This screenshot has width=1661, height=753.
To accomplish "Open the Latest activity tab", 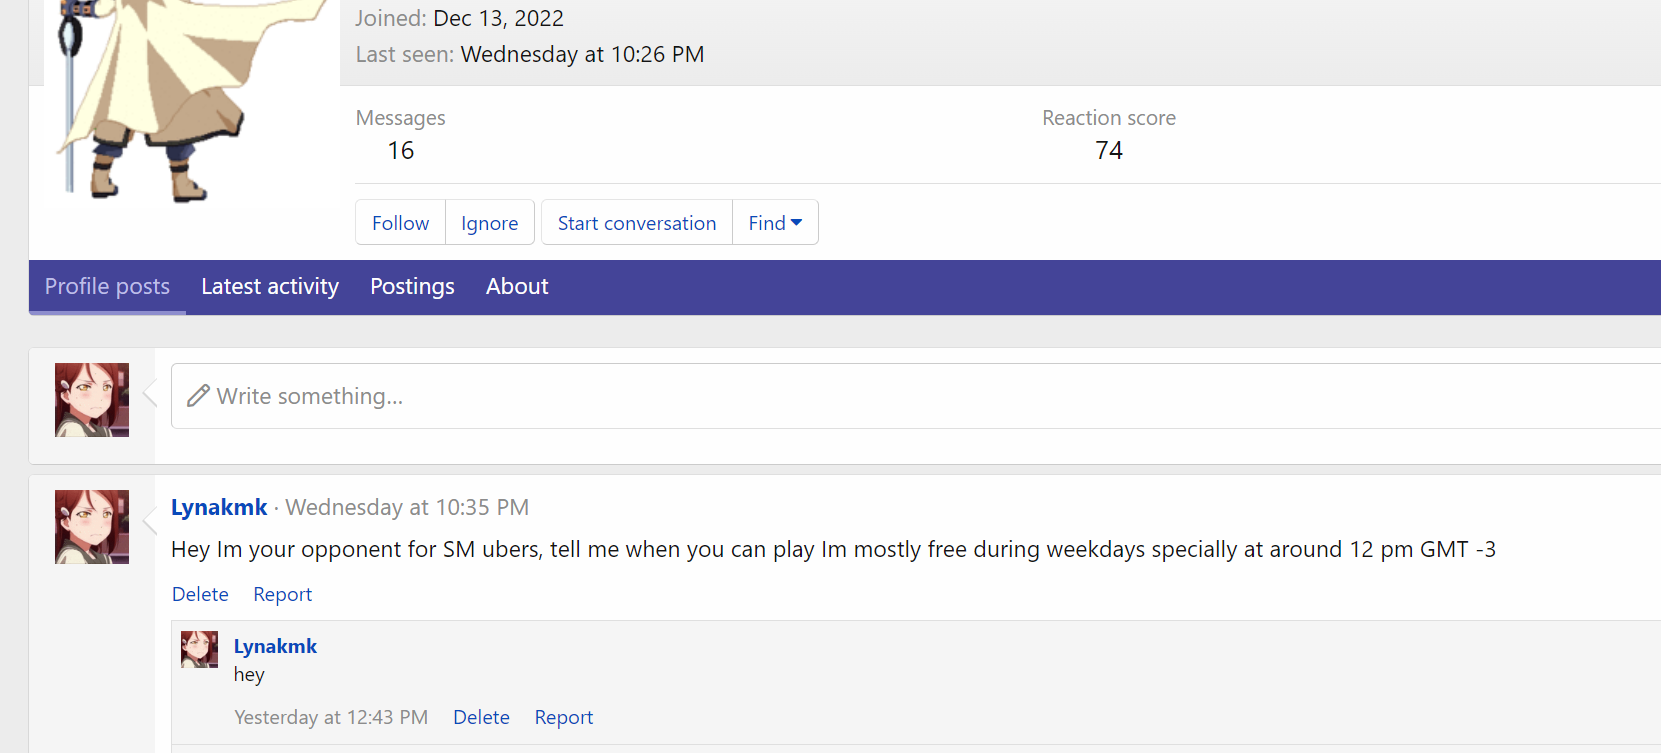I will (270, 287).
